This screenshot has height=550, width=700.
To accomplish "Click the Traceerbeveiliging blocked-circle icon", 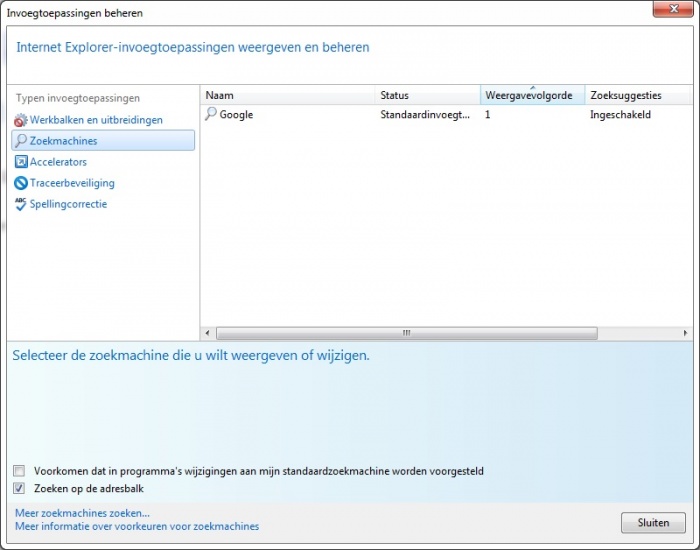I will pos(21,183).
